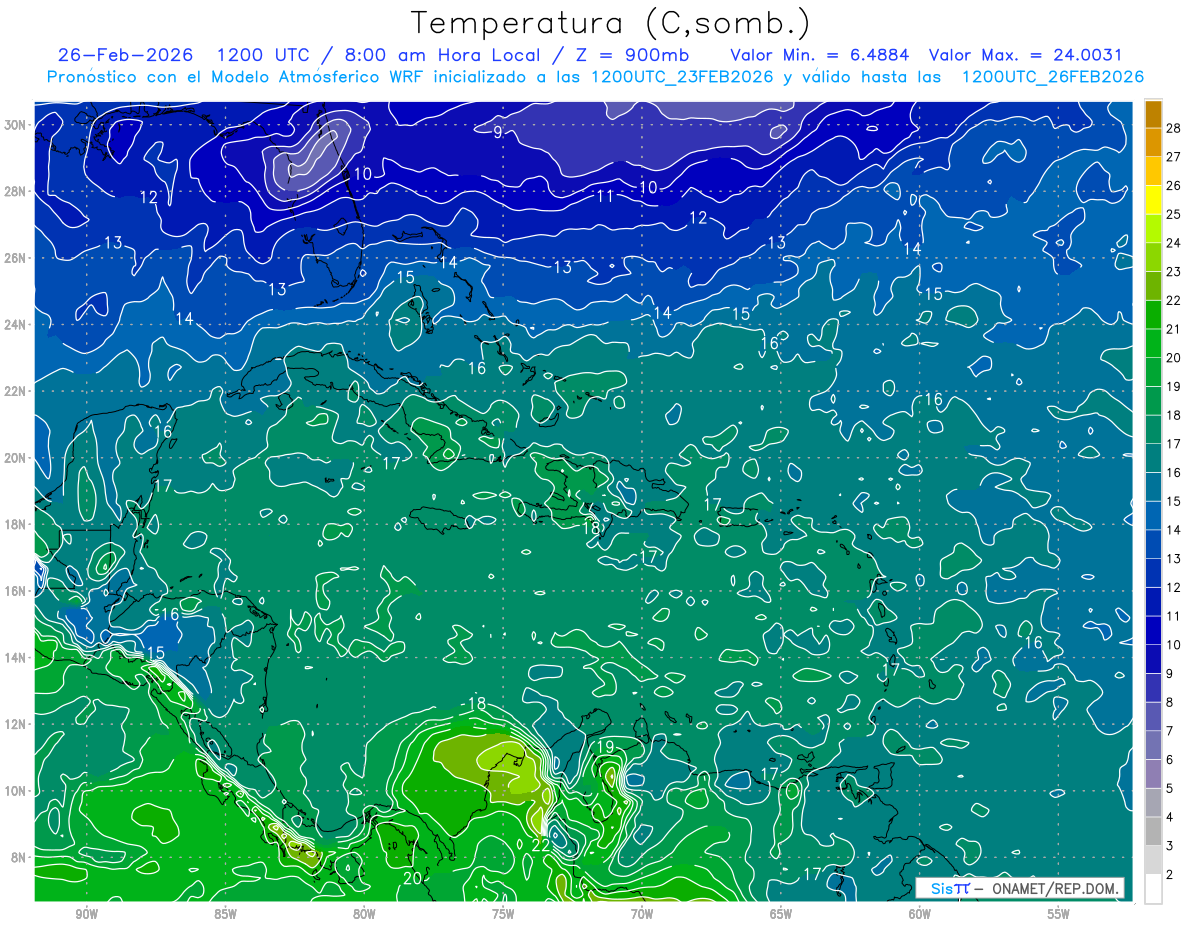Viewport: 1200px width, 927px height.
Task: Pick the yellow colorbar swatch between 25 and 26
Action: click(x=1154, y=200)
